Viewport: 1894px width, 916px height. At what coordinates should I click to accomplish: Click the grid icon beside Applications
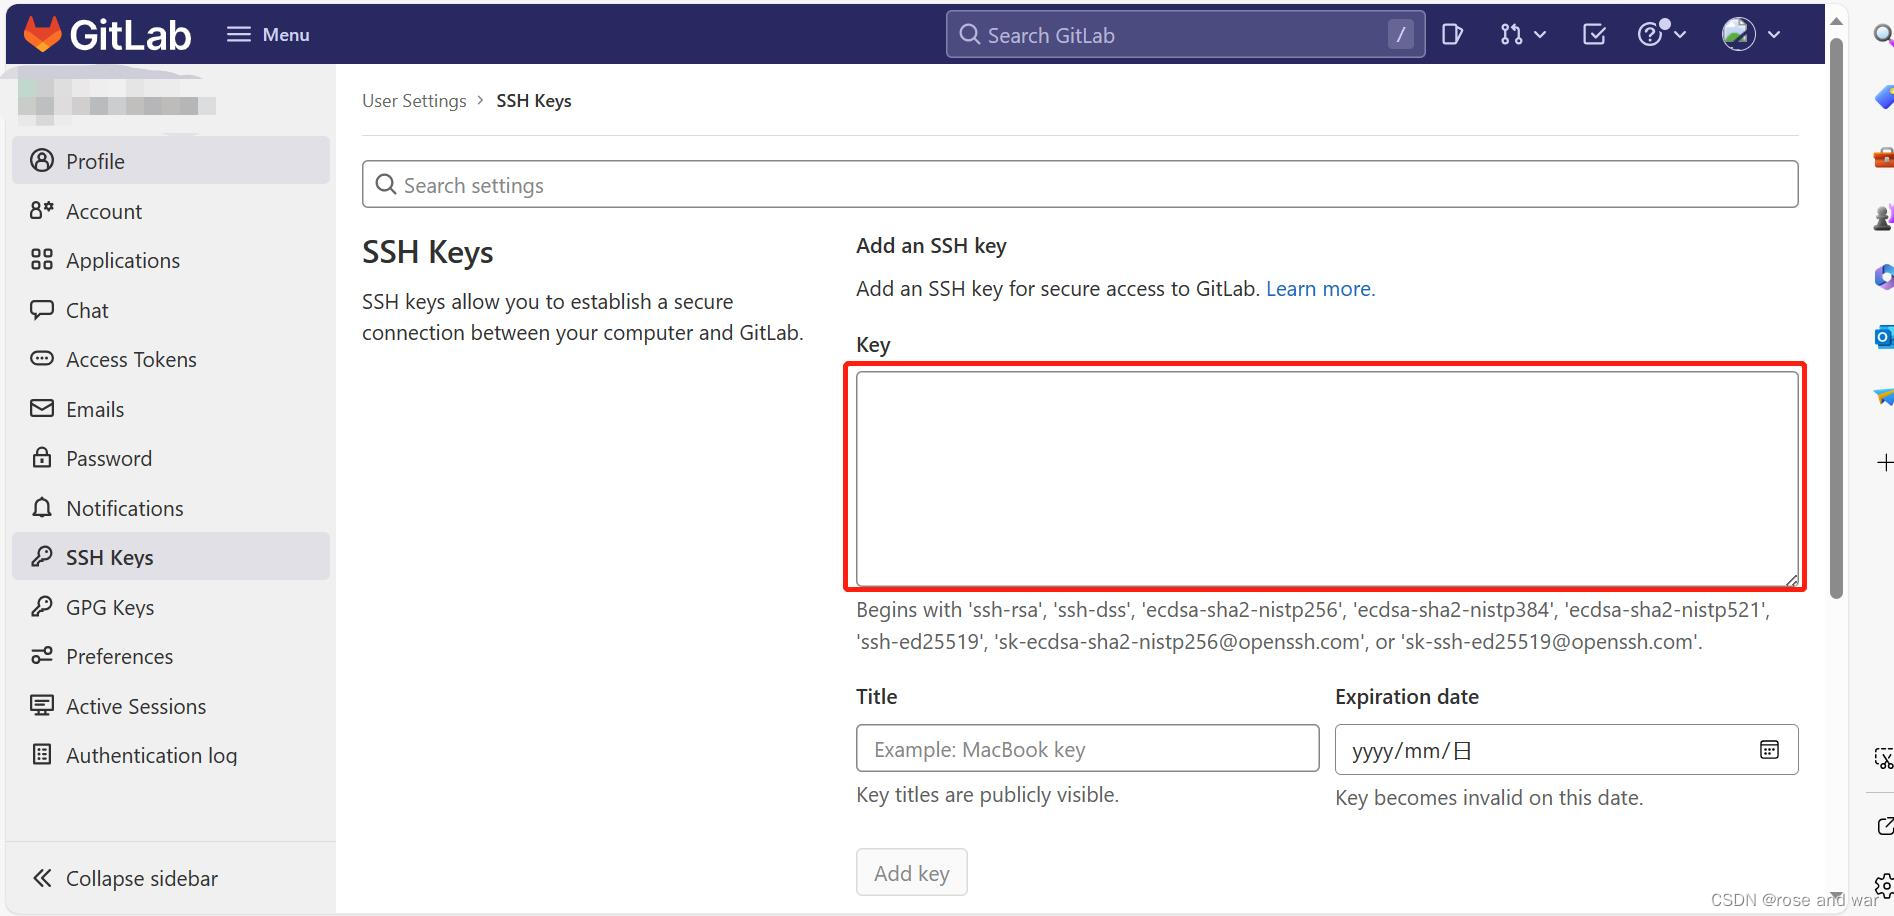[41, 260]
